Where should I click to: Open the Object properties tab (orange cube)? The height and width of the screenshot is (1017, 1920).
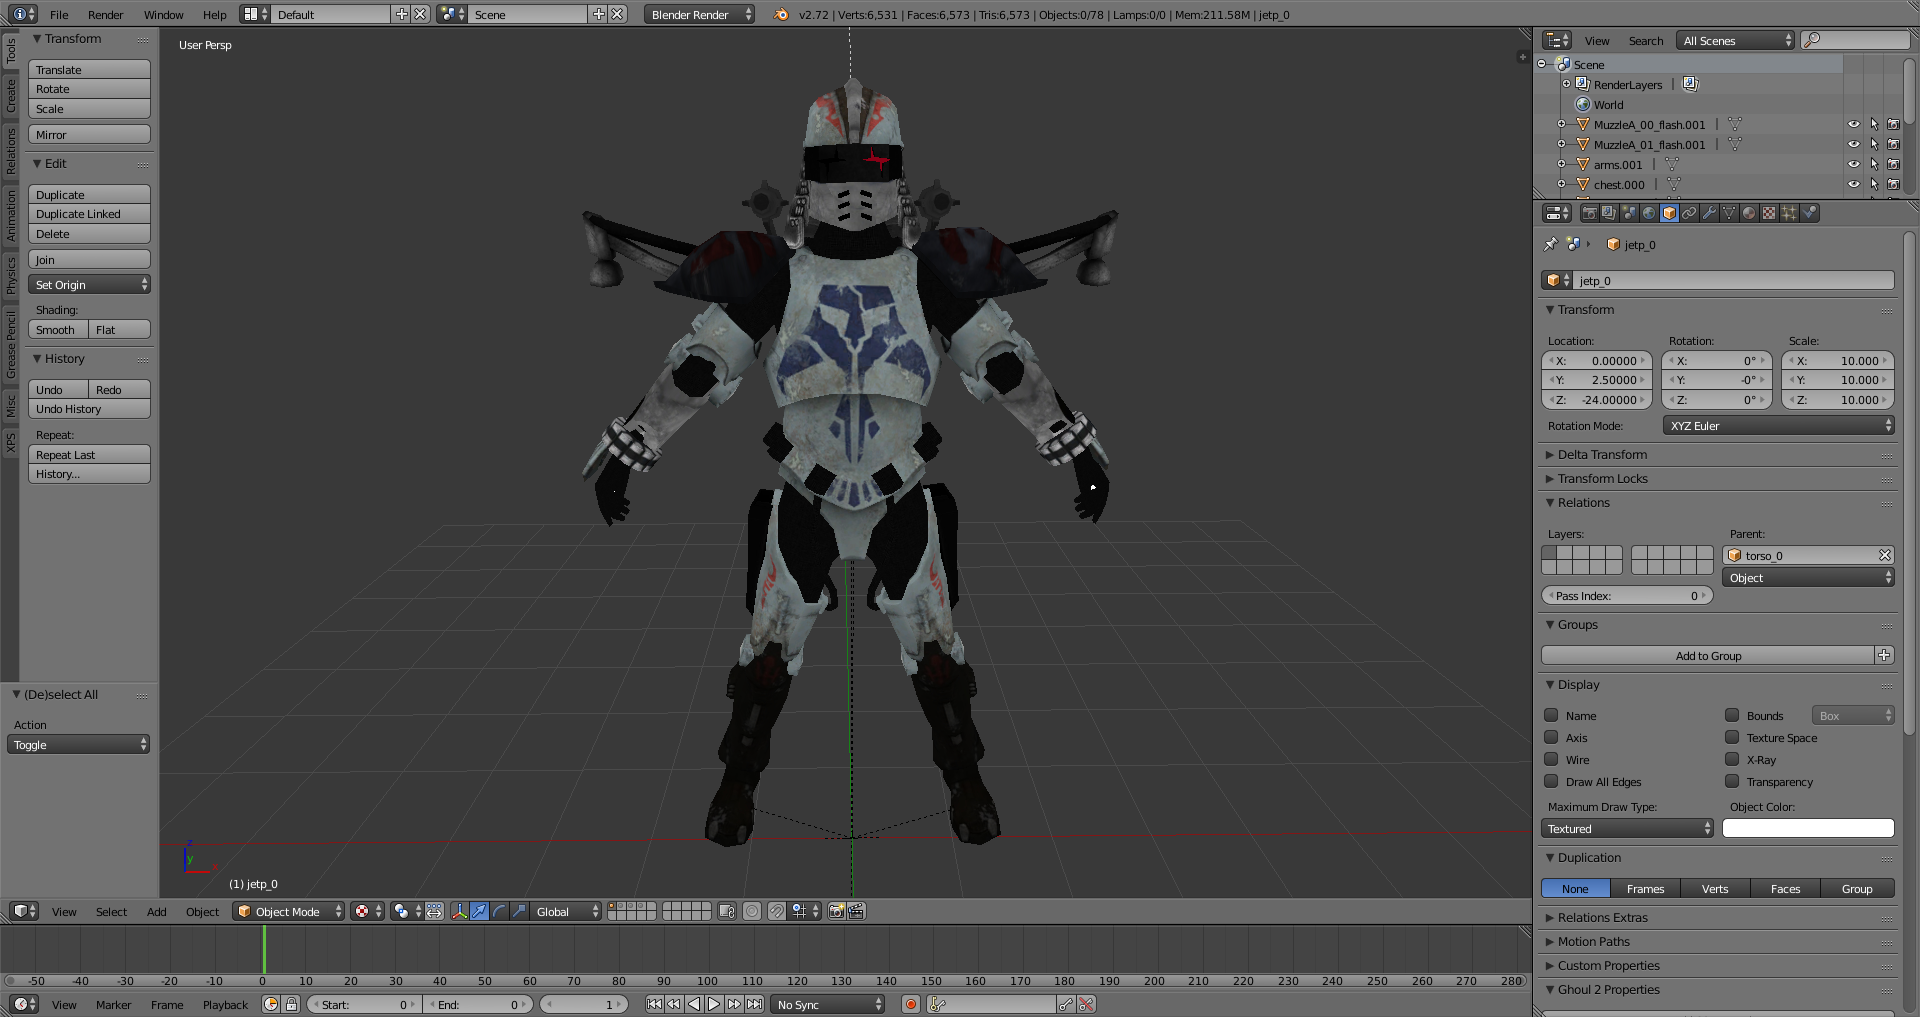[1669, 213]
